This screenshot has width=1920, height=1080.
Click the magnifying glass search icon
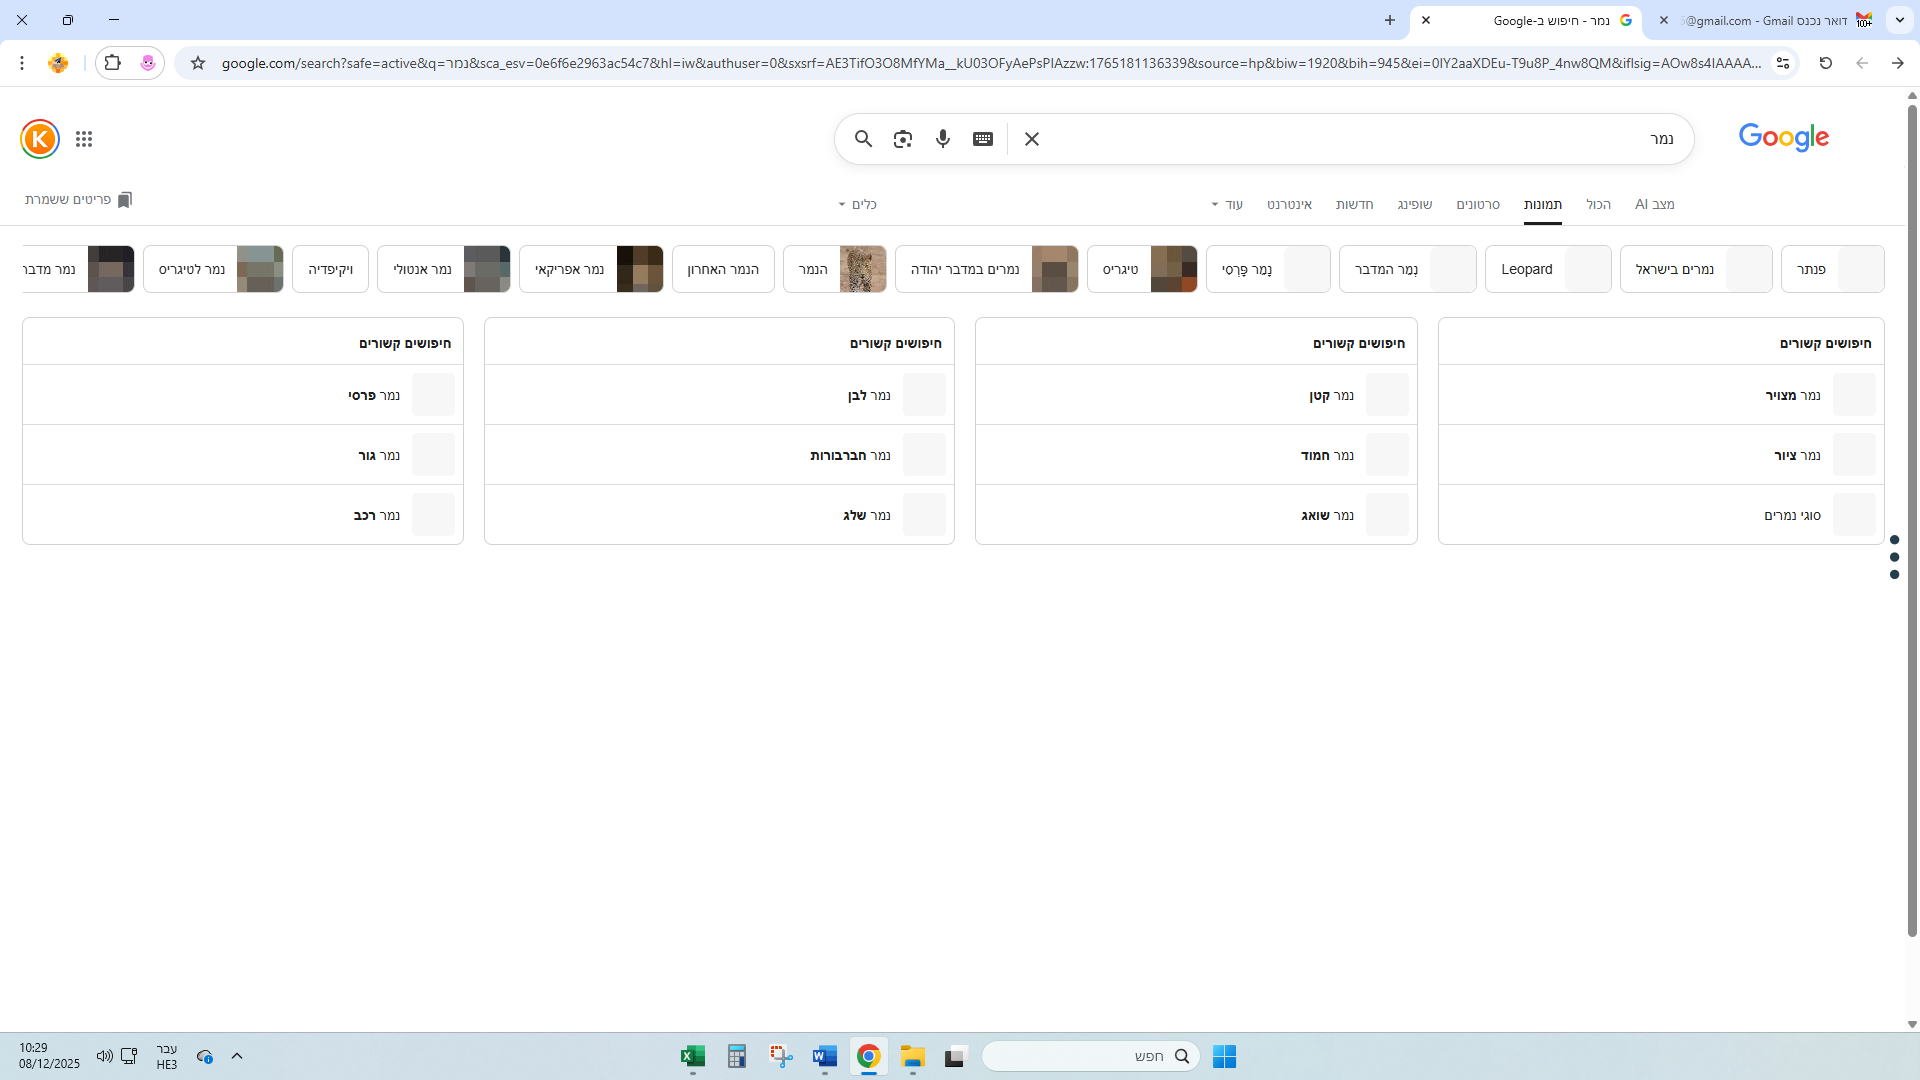tap(863, 139)
